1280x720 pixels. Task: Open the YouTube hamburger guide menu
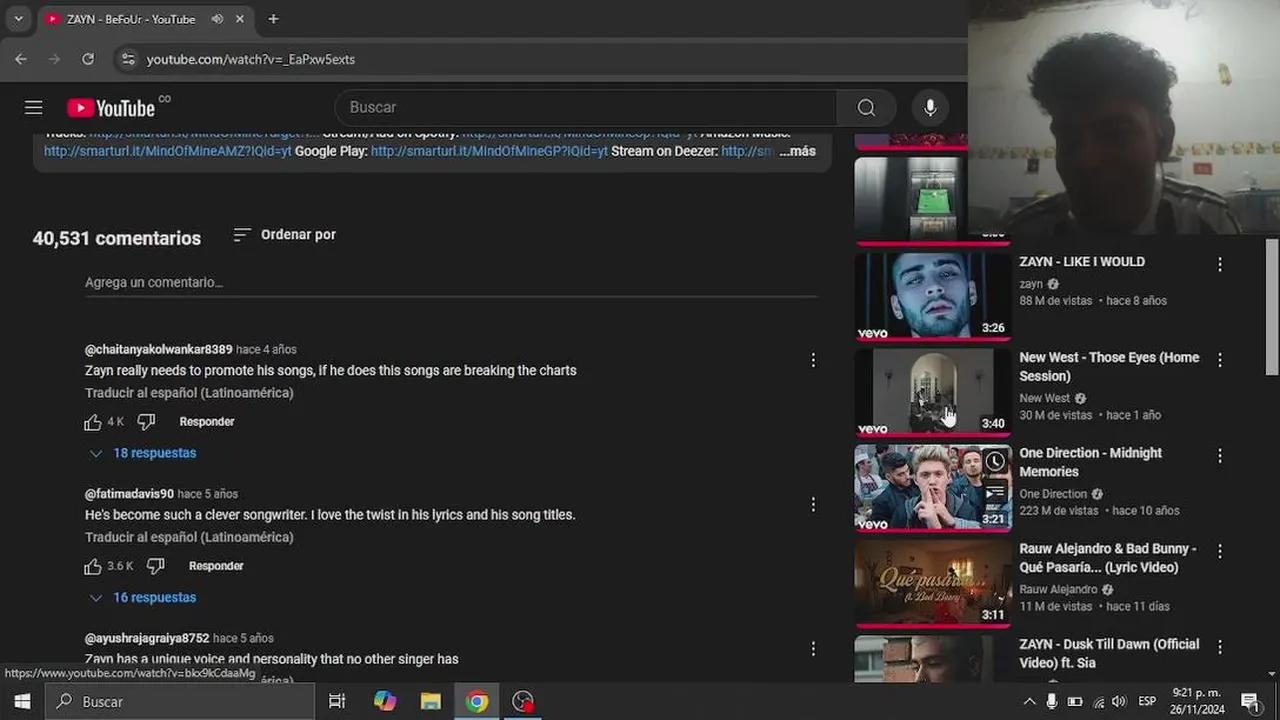point(33,108)
